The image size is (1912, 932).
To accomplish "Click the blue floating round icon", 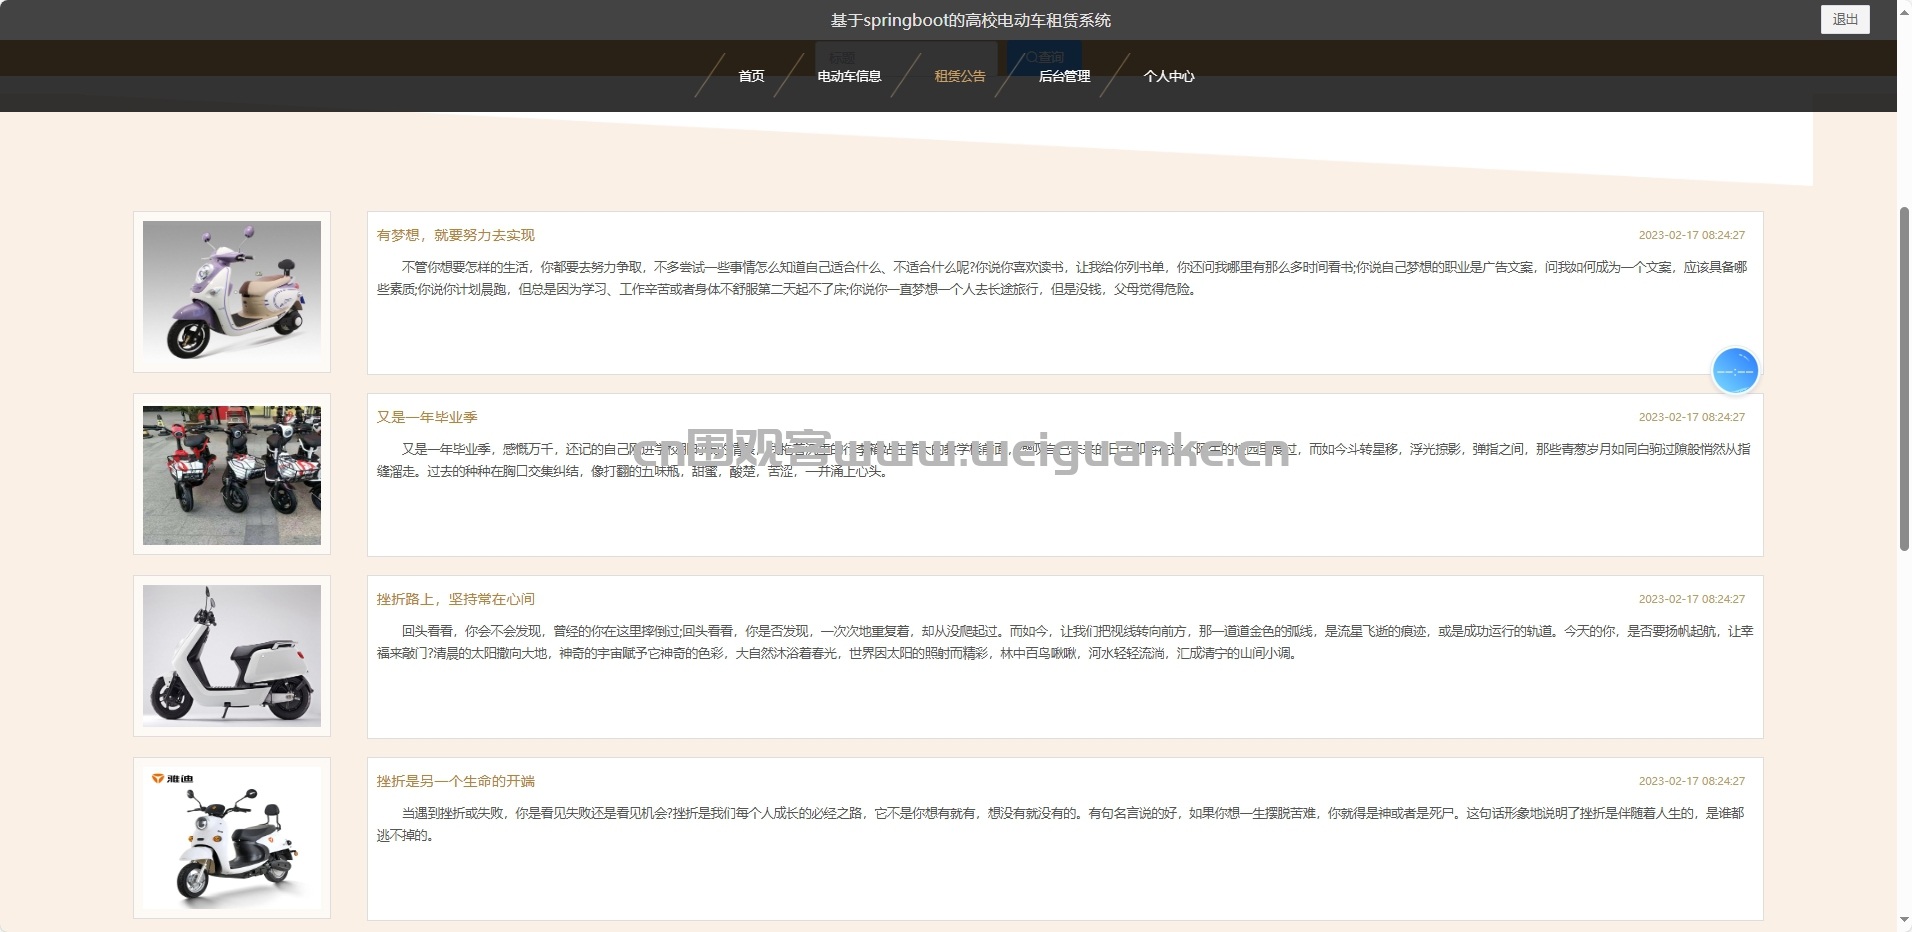I will coord(1735,371).
